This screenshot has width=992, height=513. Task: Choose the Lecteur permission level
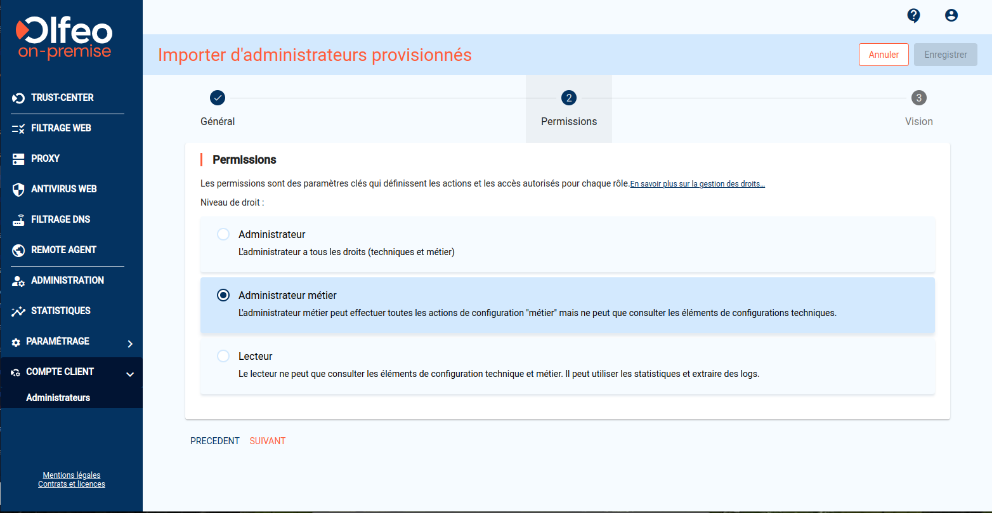[223, 356]
